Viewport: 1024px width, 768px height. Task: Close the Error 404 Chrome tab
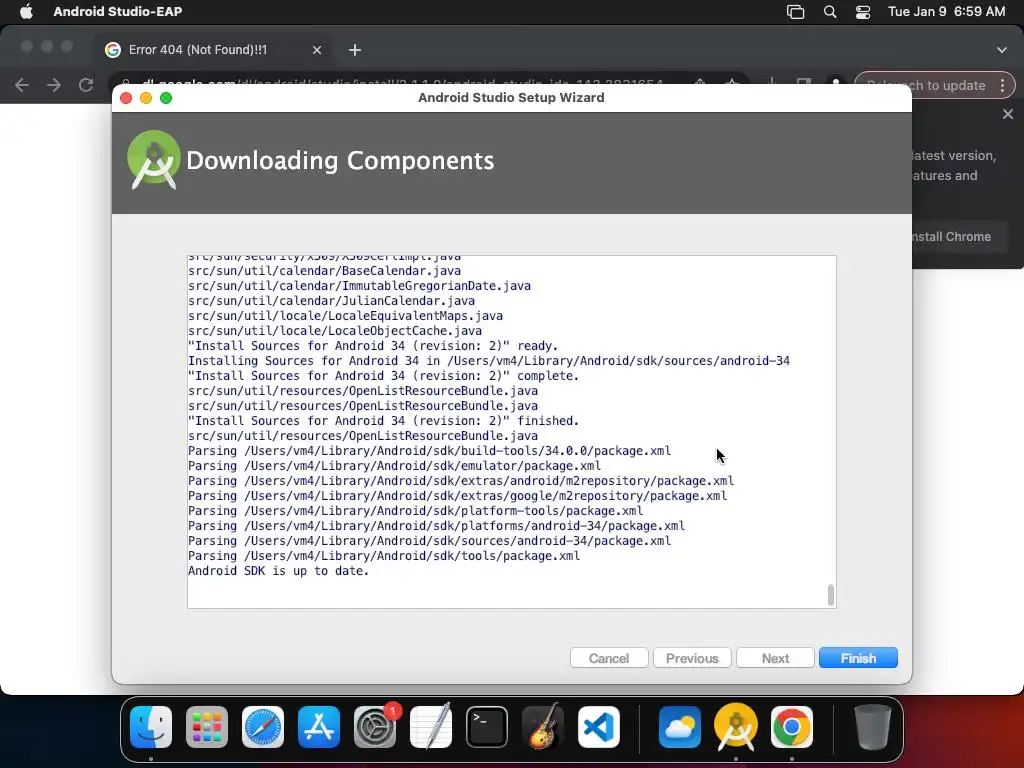coord(317,50)
